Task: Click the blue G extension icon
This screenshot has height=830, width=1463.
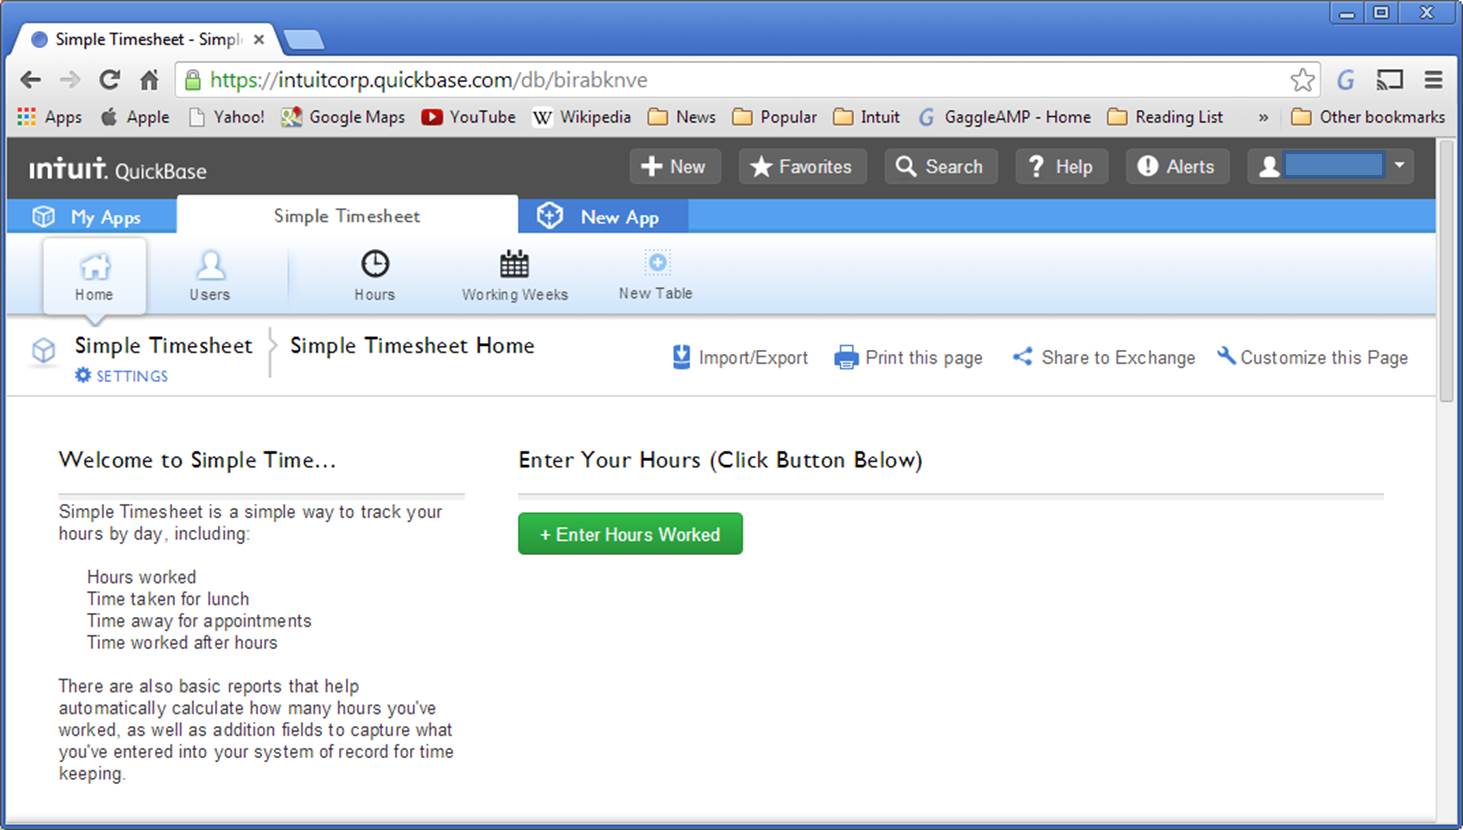Action: [1346, 80]
